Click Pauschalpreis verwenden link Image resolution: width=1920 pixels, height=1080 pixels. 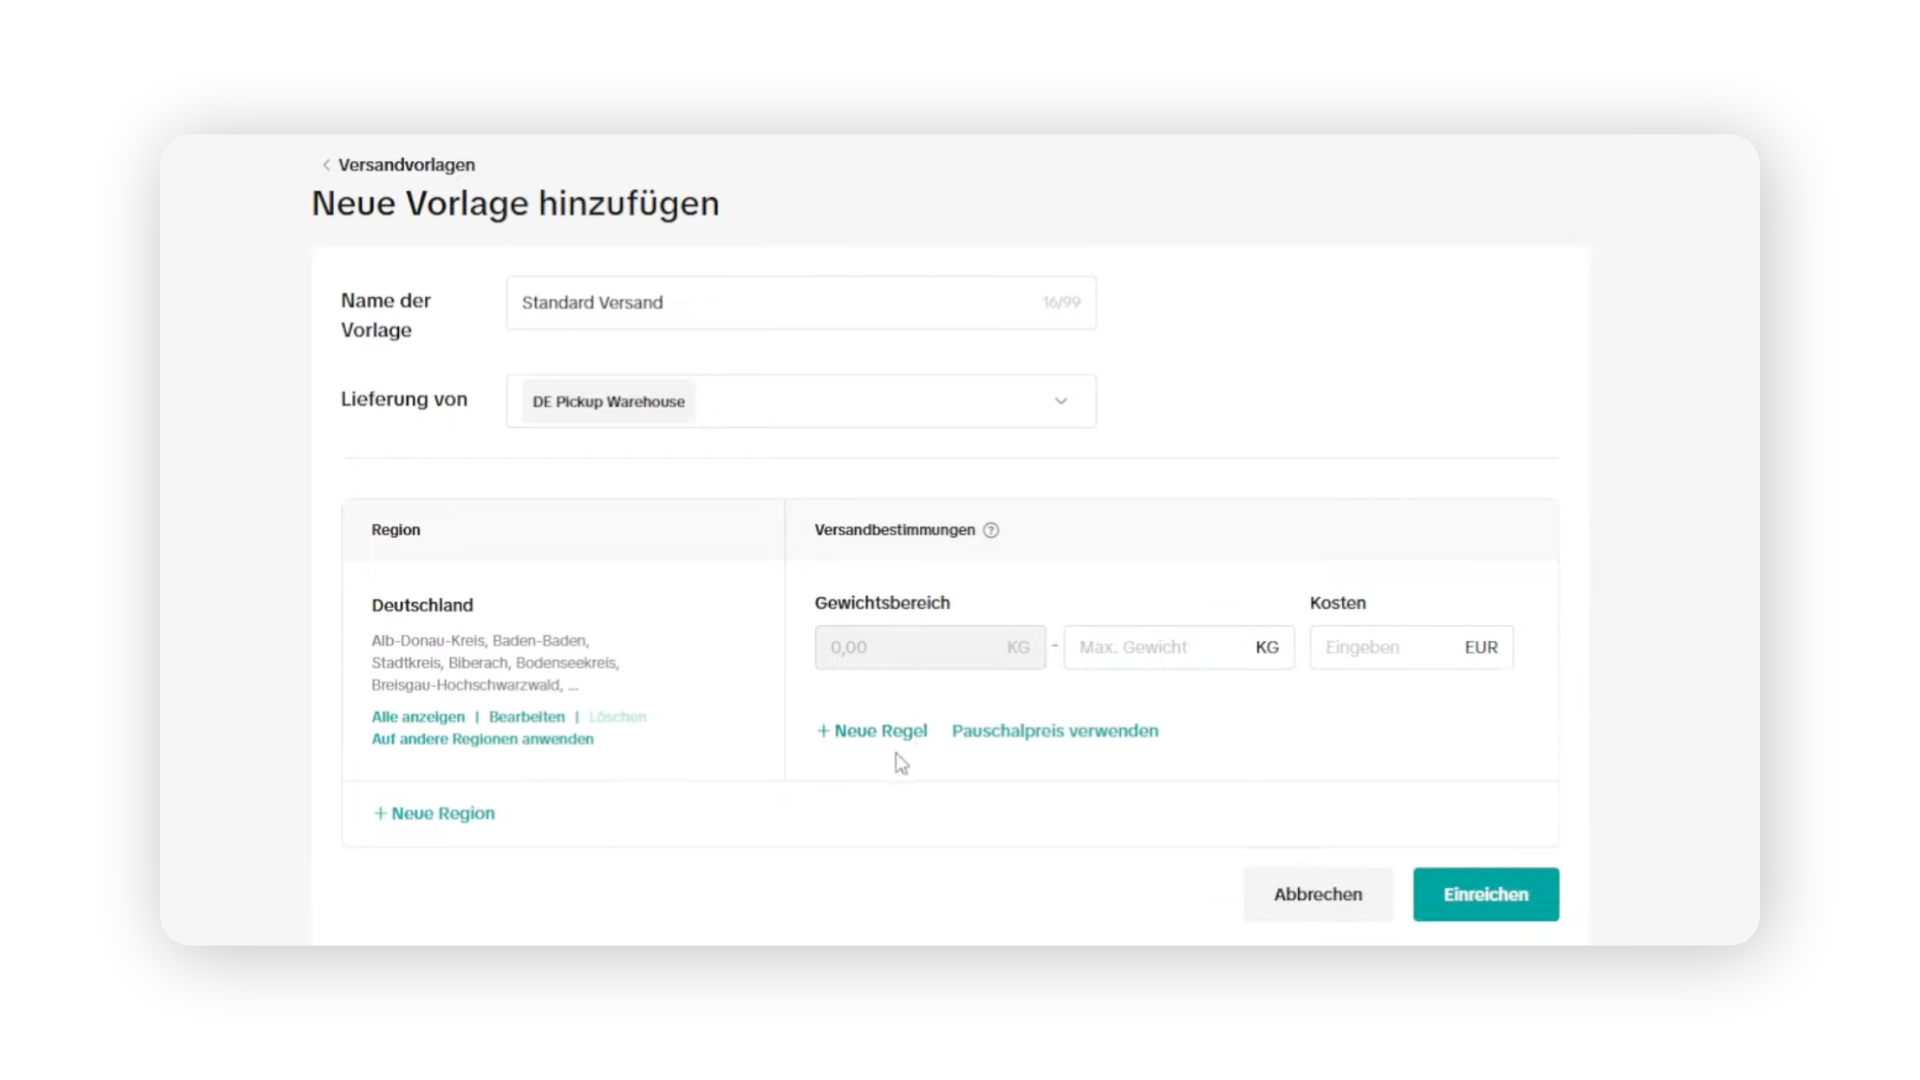[1055, 731]
